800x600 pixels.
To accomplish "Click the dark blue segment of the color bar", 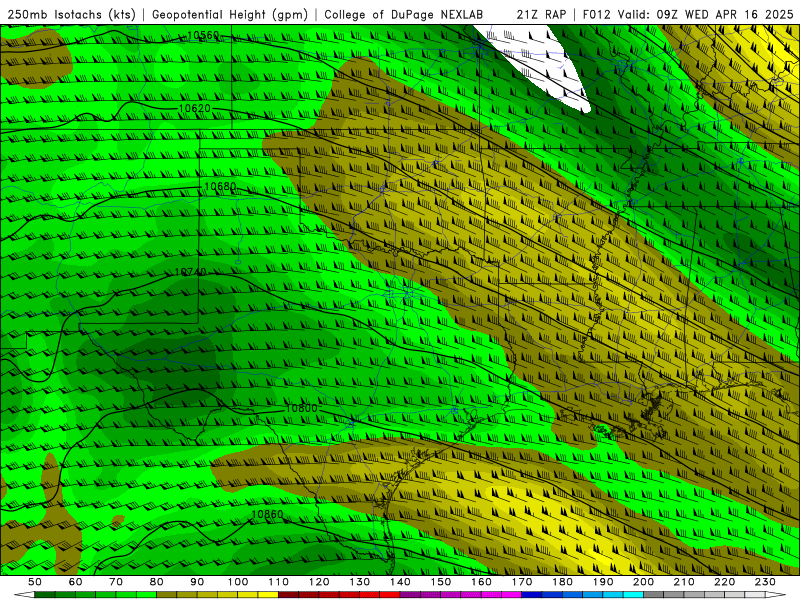I will (532, 595).
